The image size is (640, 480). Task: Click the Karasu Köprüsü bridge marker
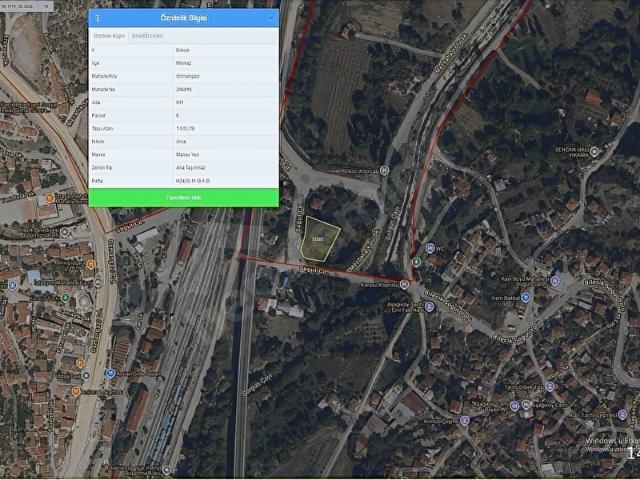point(404,284)
